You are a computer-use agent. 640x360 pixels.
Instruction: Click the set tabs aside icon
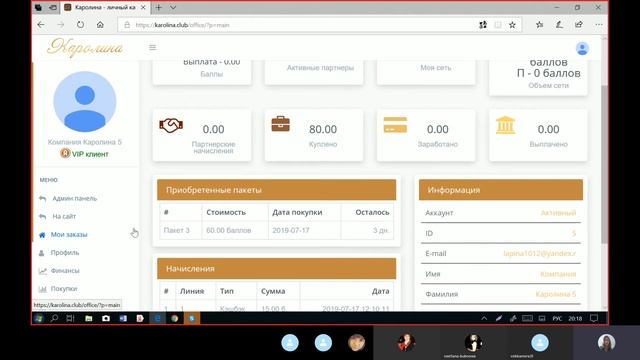(53, 7)
